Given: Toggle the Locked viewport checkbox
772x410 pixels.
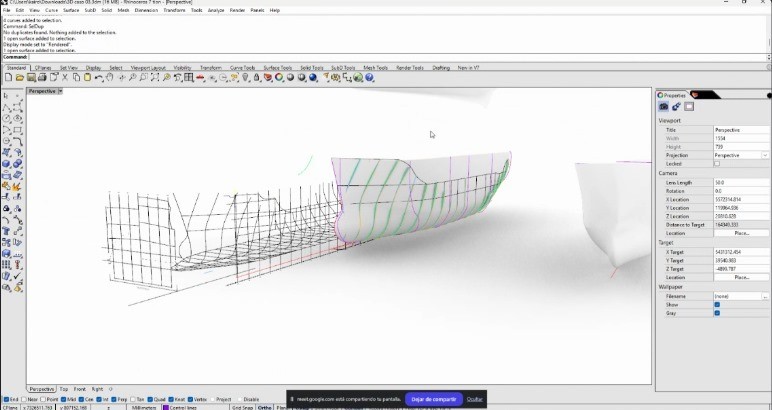Looking at the screenshot, I should click(x=717, y=163).
